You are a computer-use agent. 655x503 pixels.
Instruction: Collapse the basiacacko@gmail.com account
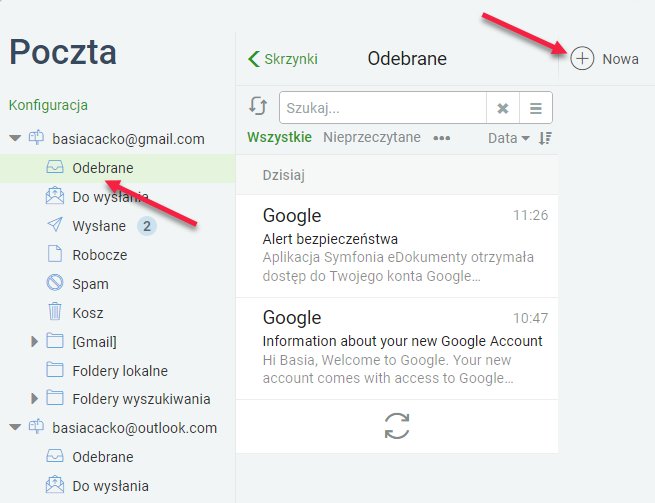click(15, 138)
